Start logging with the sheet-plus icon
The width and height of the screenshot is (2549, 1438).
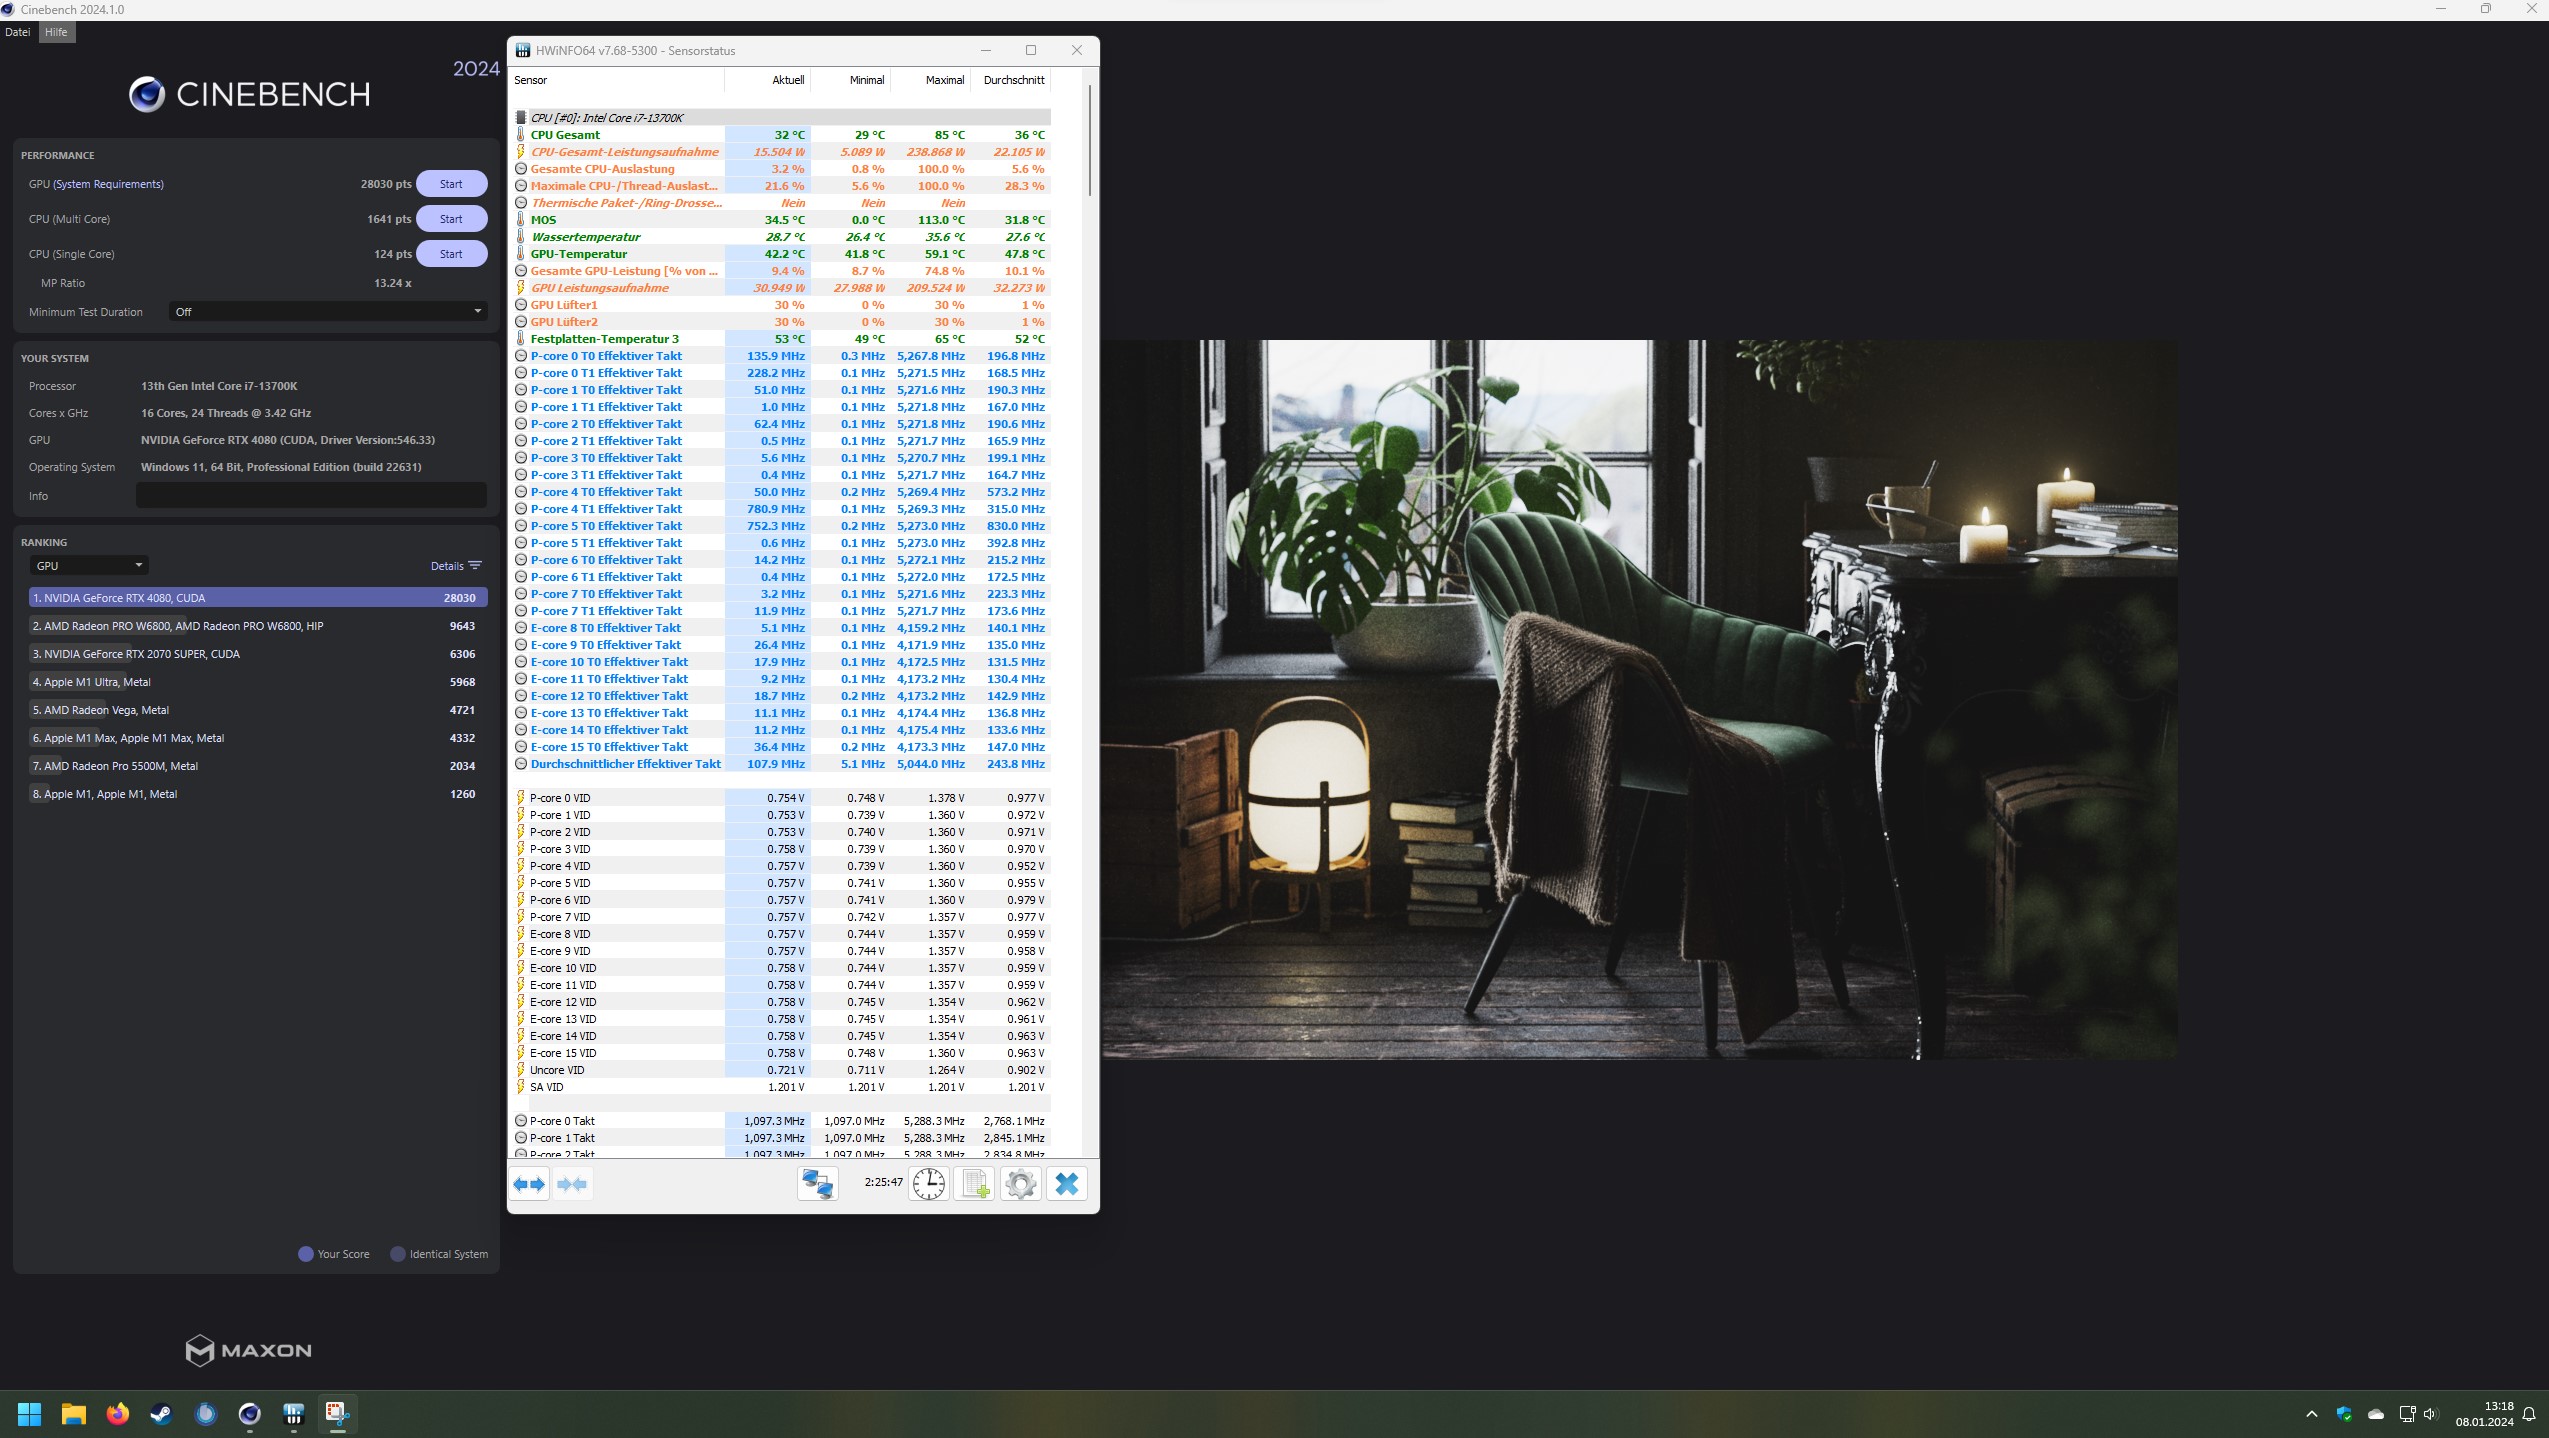tap(974, 1184)
